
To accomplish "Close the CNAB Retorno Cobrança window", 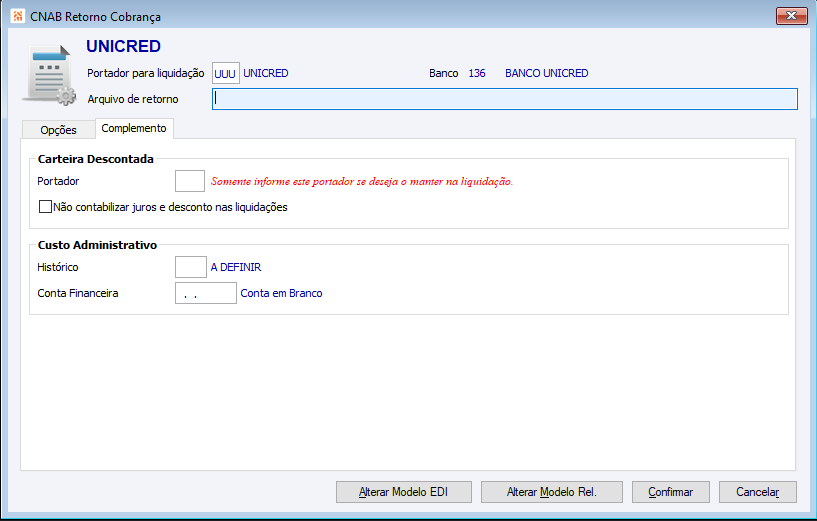I will pyautogui.click(x=791, y=16).
